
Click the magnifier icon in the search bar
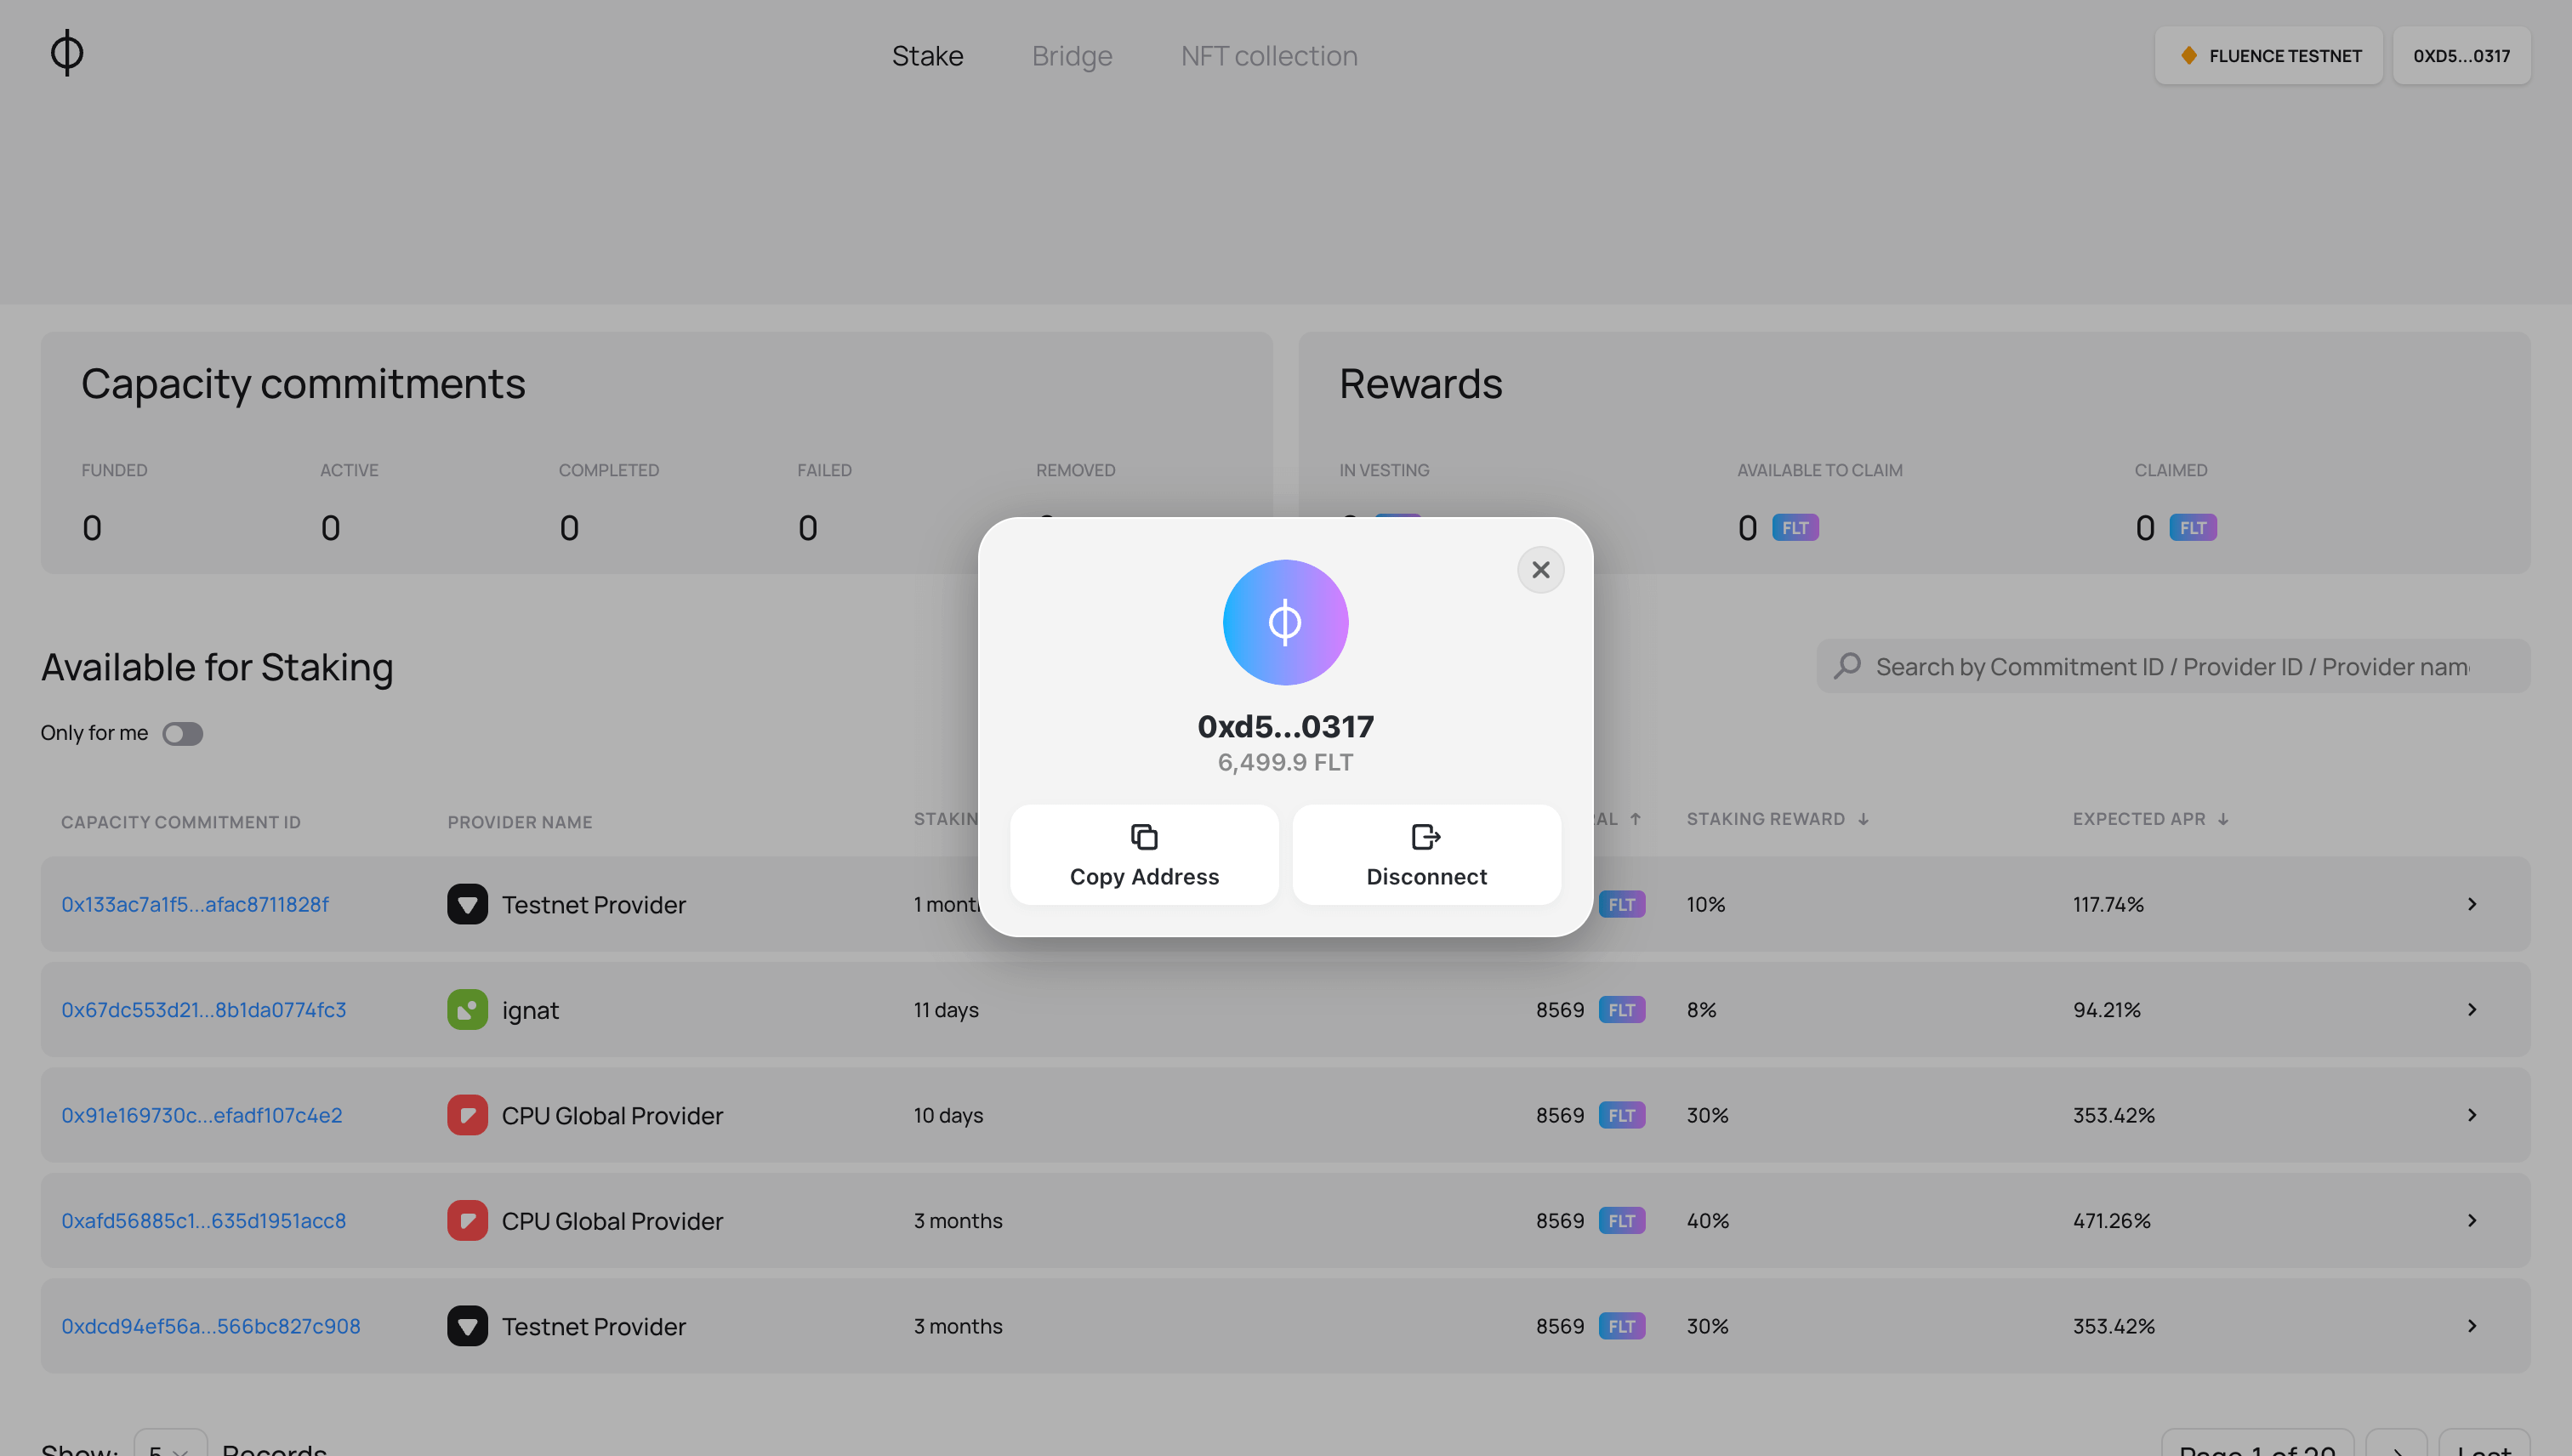tap(1847, 665)
